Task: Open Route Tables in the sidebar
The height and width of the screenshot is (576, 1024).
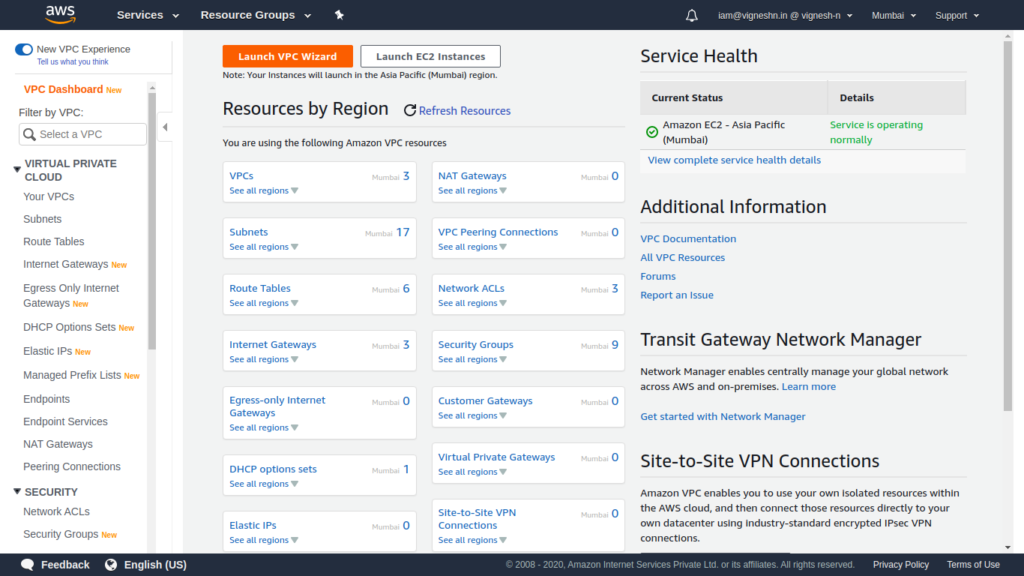Action: (x=54, y=242)
